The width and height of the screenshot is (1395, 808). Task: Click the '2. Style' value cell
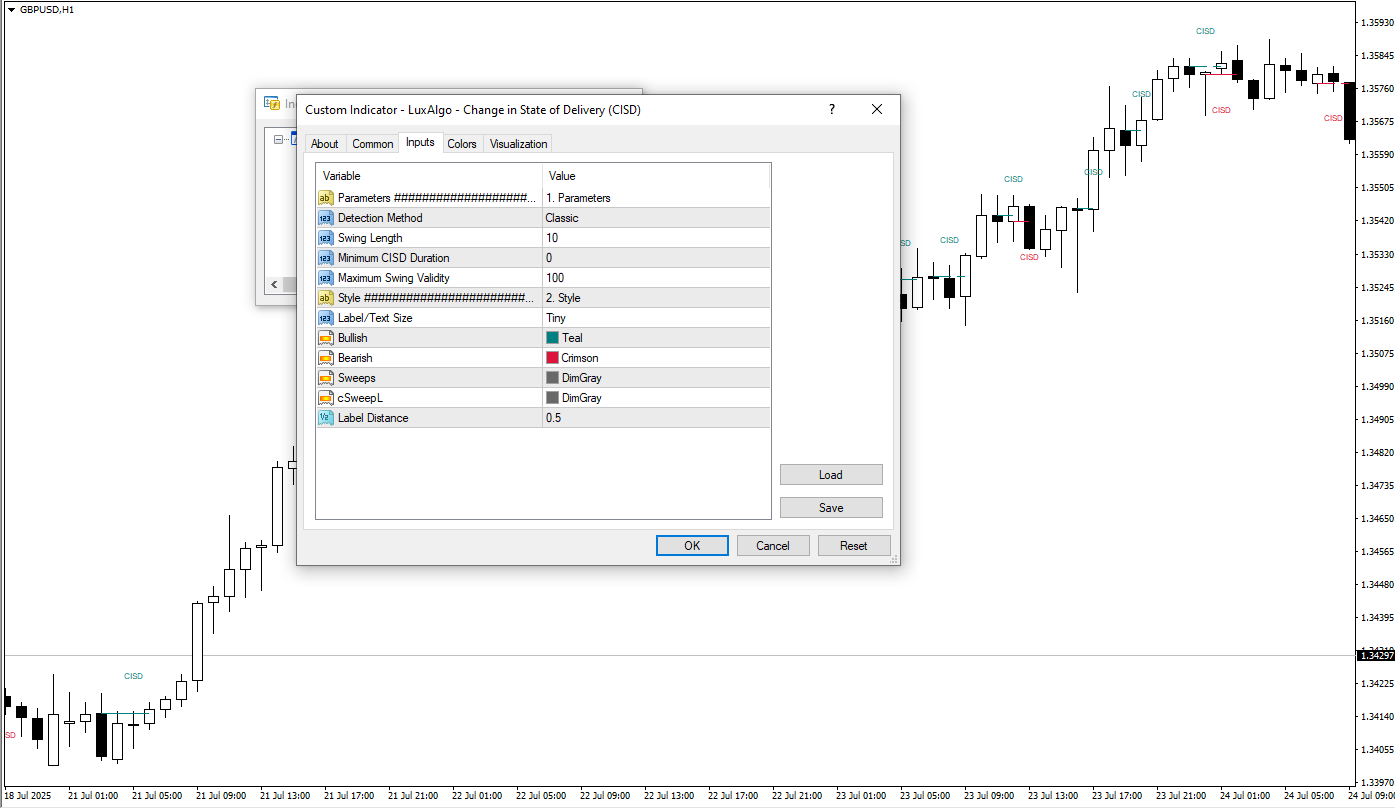(x=656, y=298)
